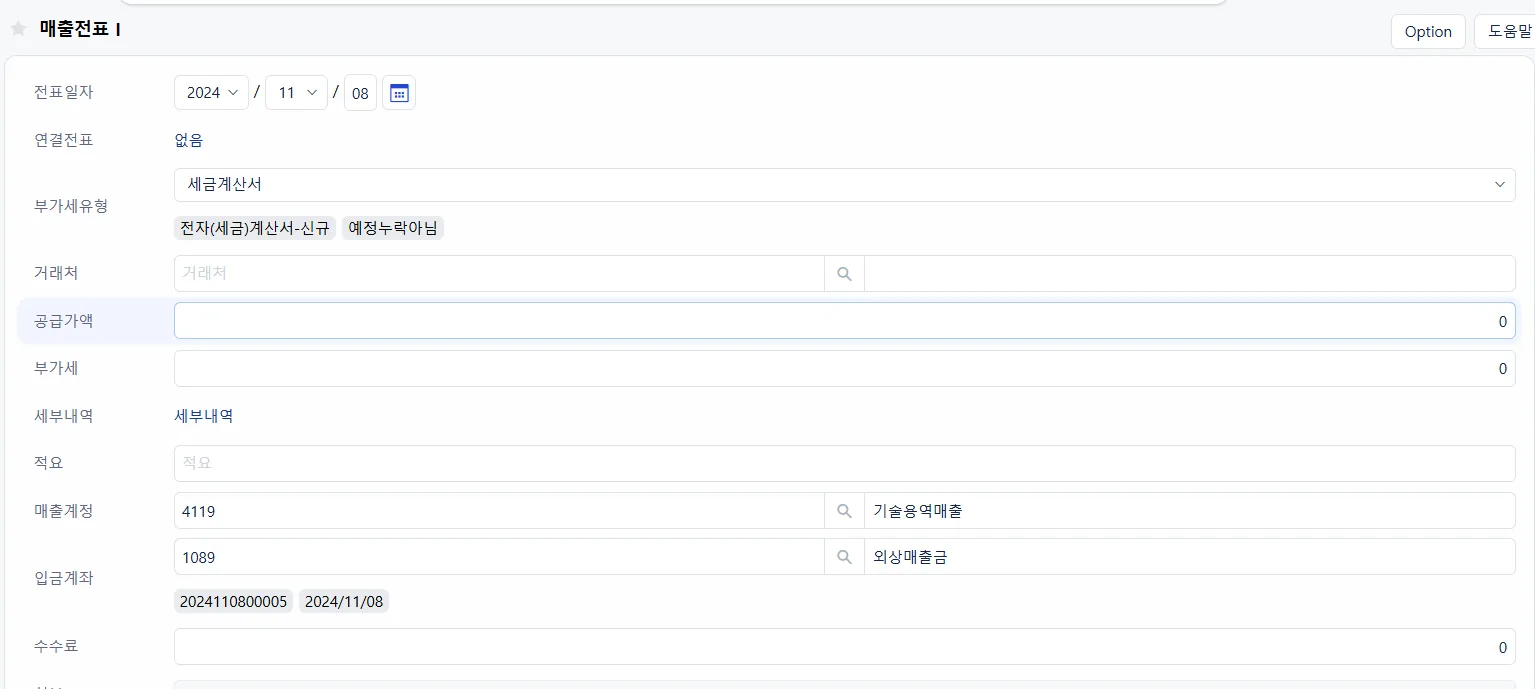
Task: Click the 2024/11/08 tag below 입금계좌
Action: click(x=344, y=601)
